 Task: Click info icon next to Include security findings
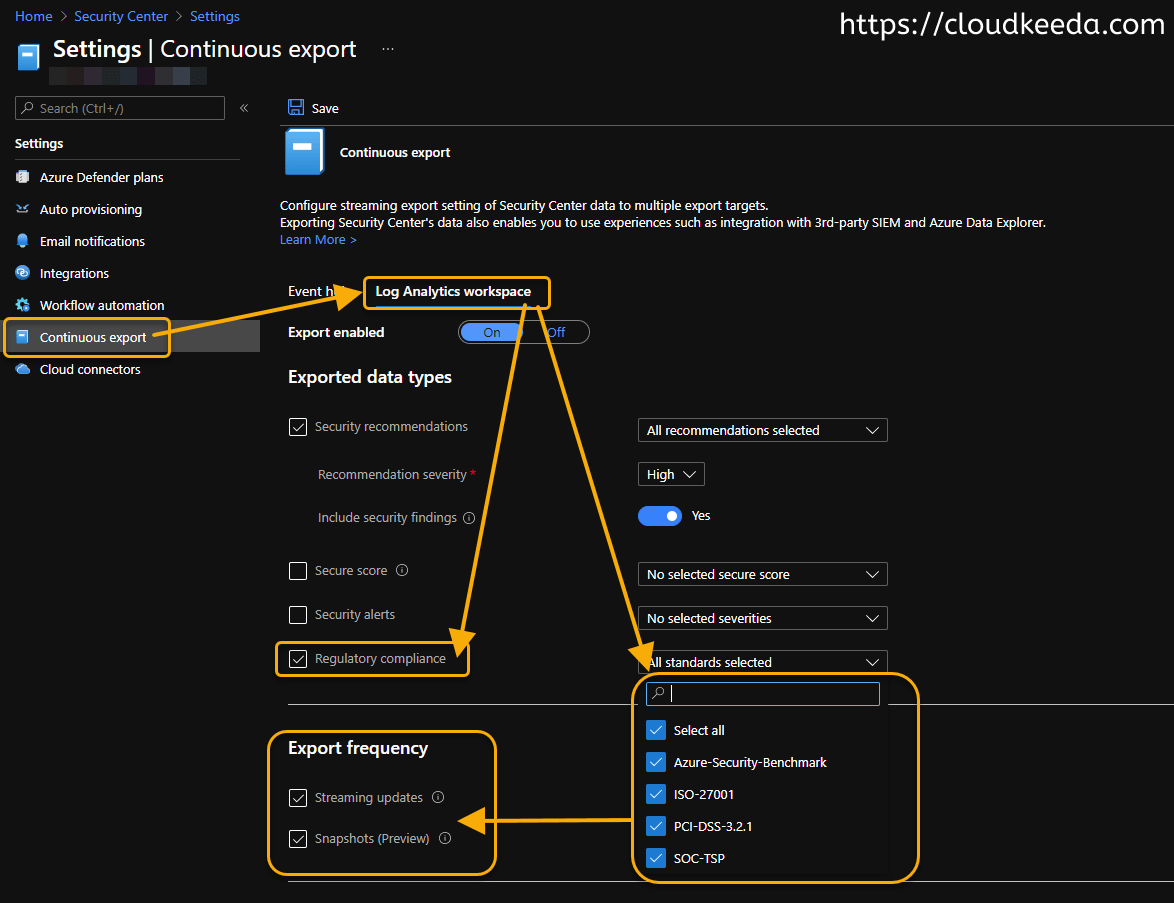point(469,517)
